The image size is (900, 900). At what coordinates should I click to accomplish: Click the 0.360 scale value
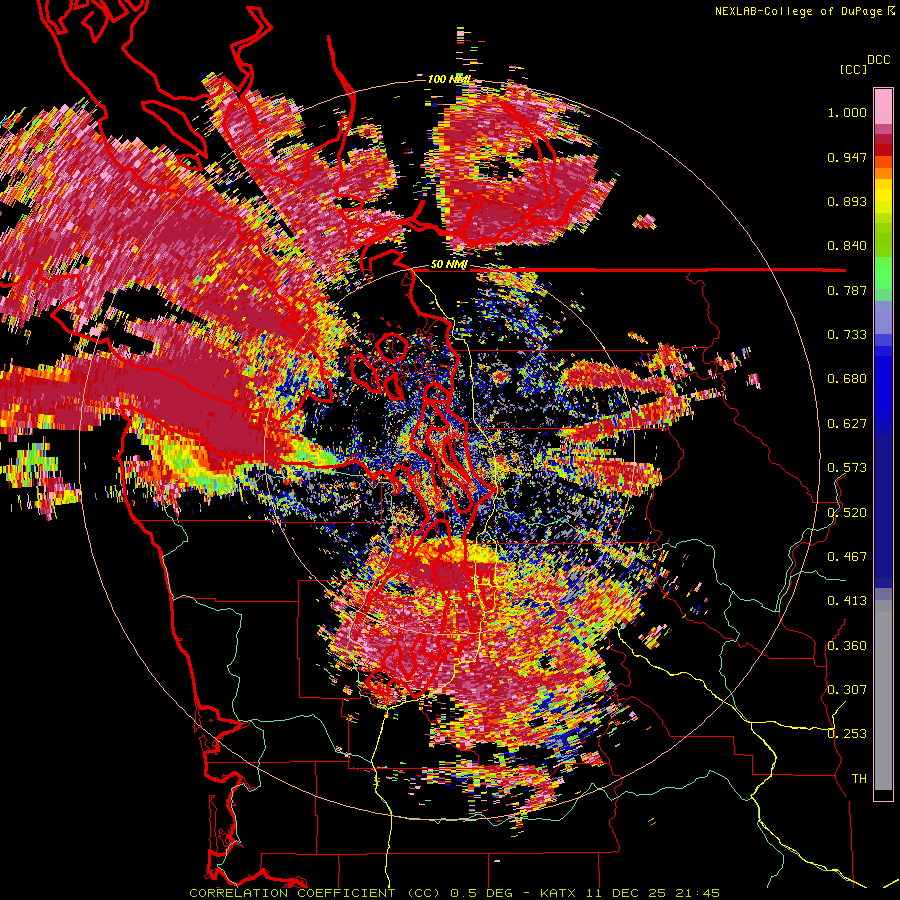click(x=847, y=646)
